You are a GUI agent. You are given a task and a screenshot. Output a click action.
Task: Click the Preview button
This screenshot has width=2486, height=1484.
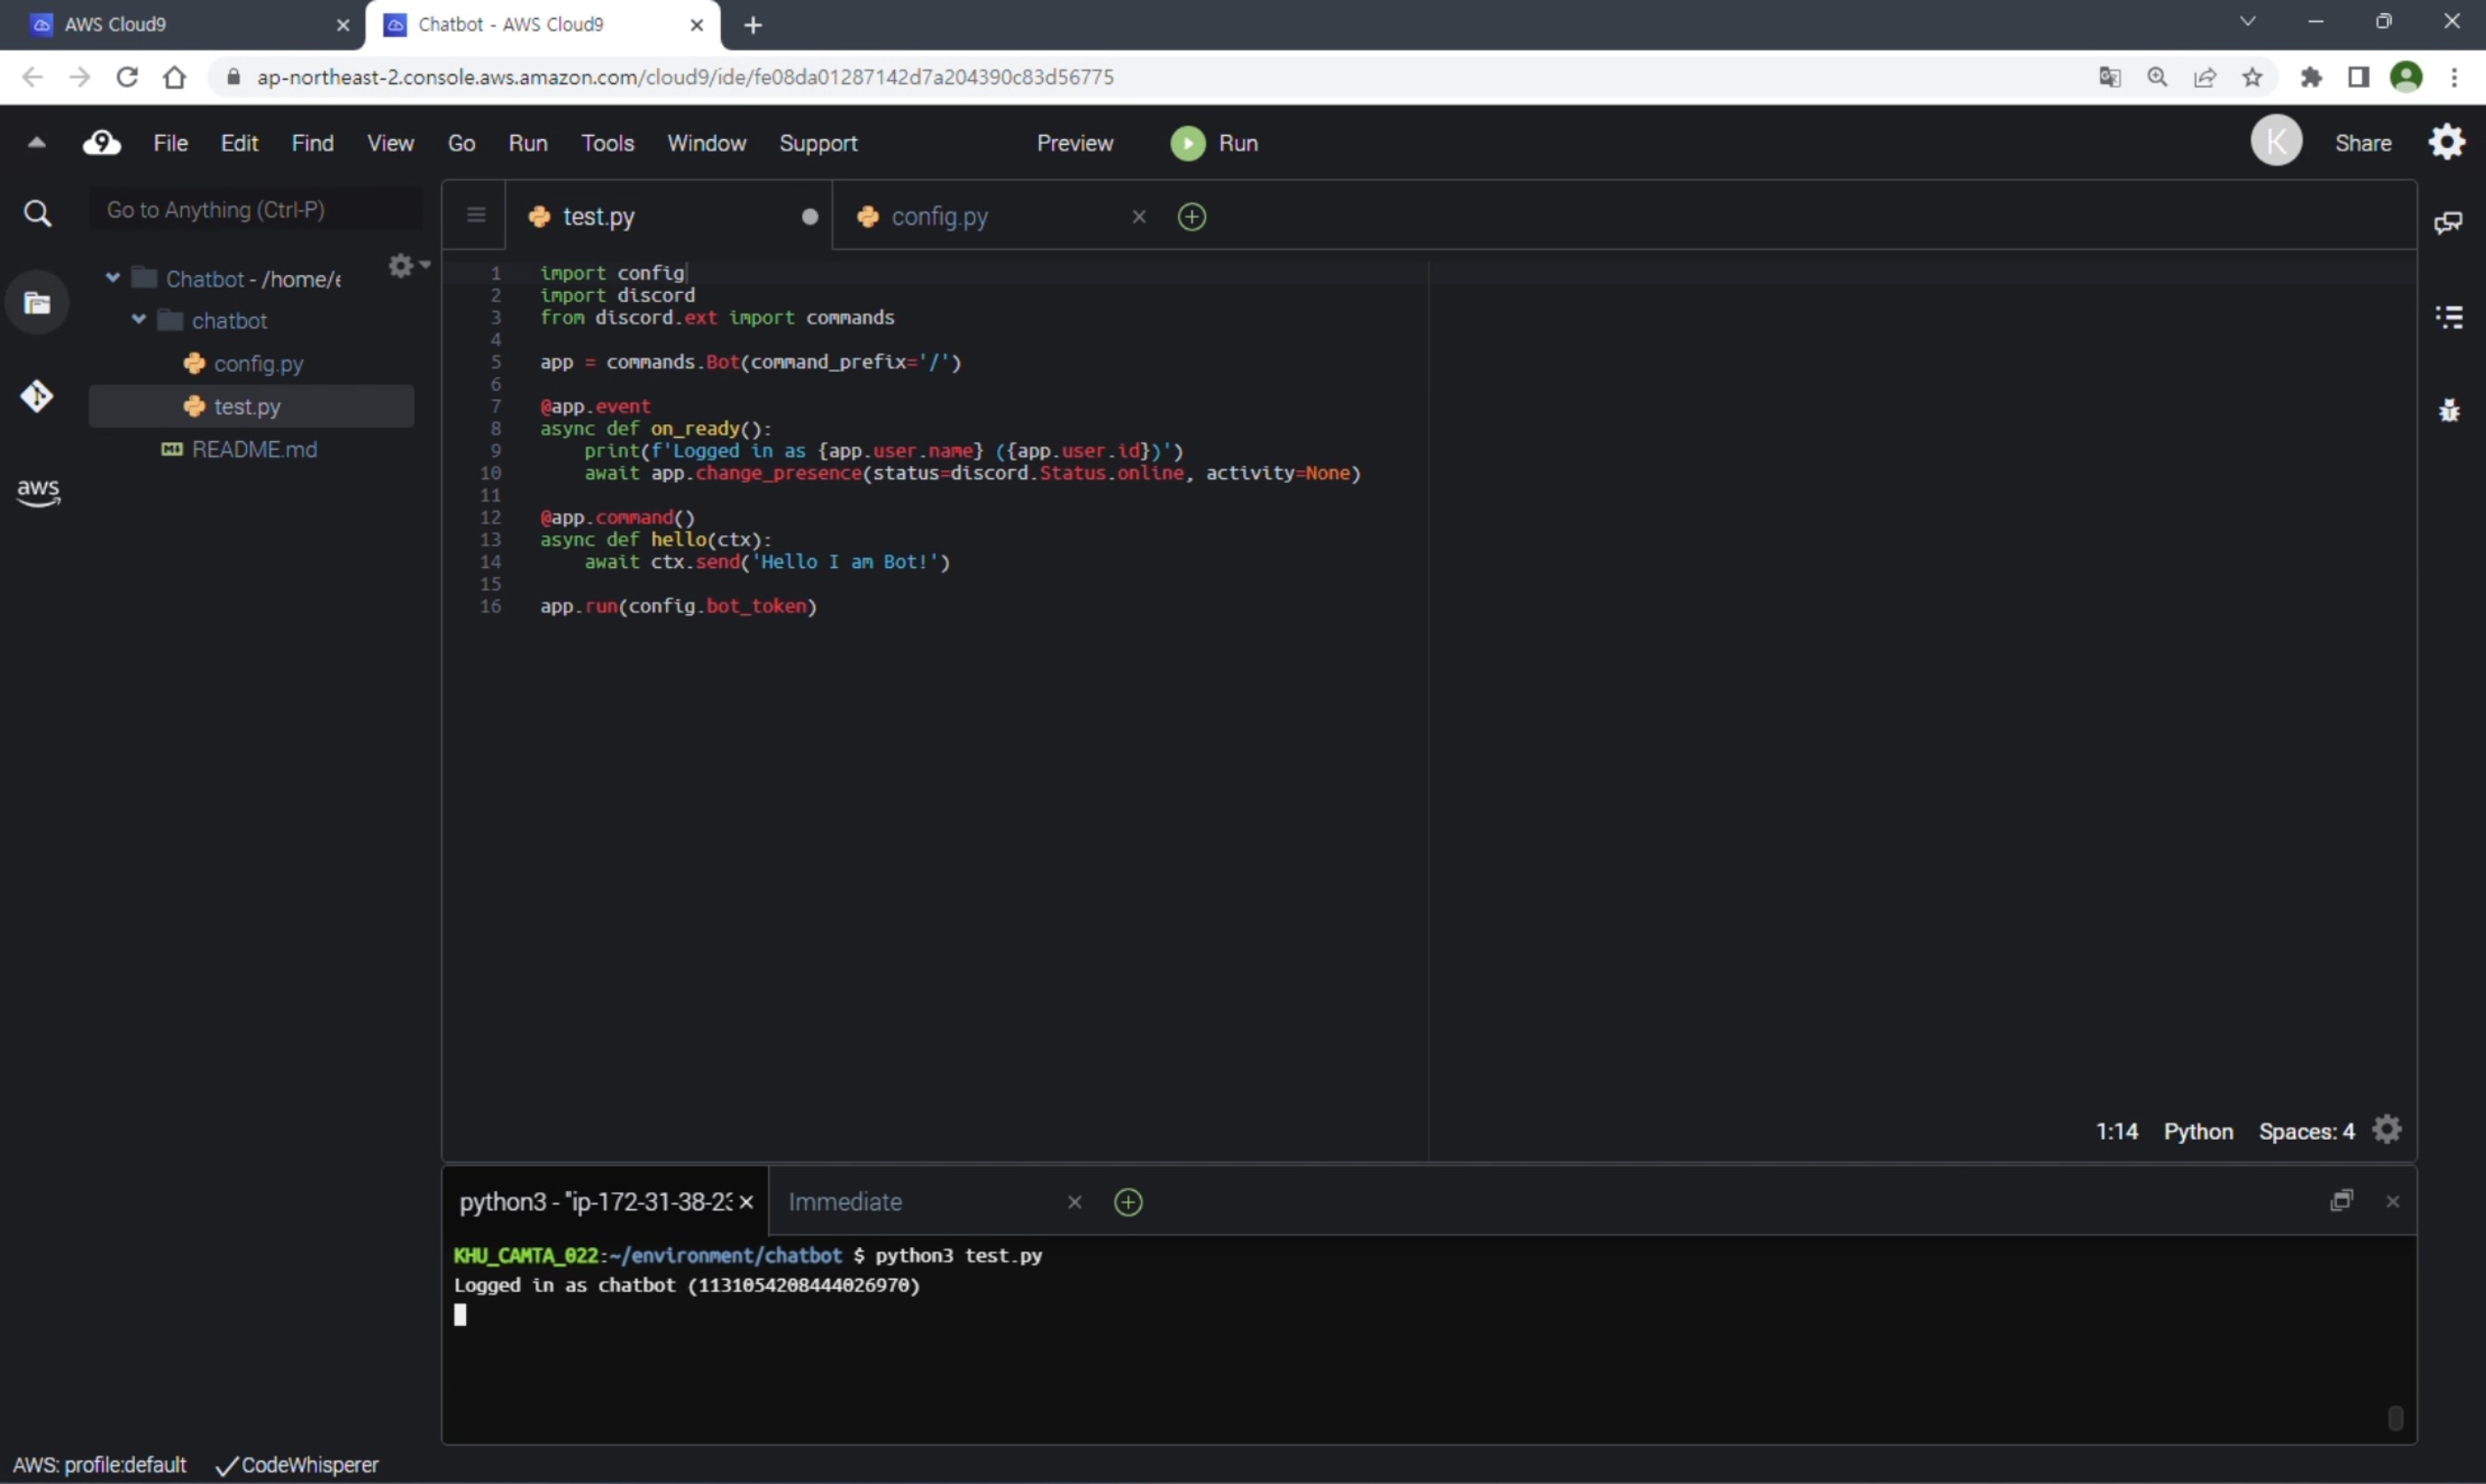coord(1074,143)
